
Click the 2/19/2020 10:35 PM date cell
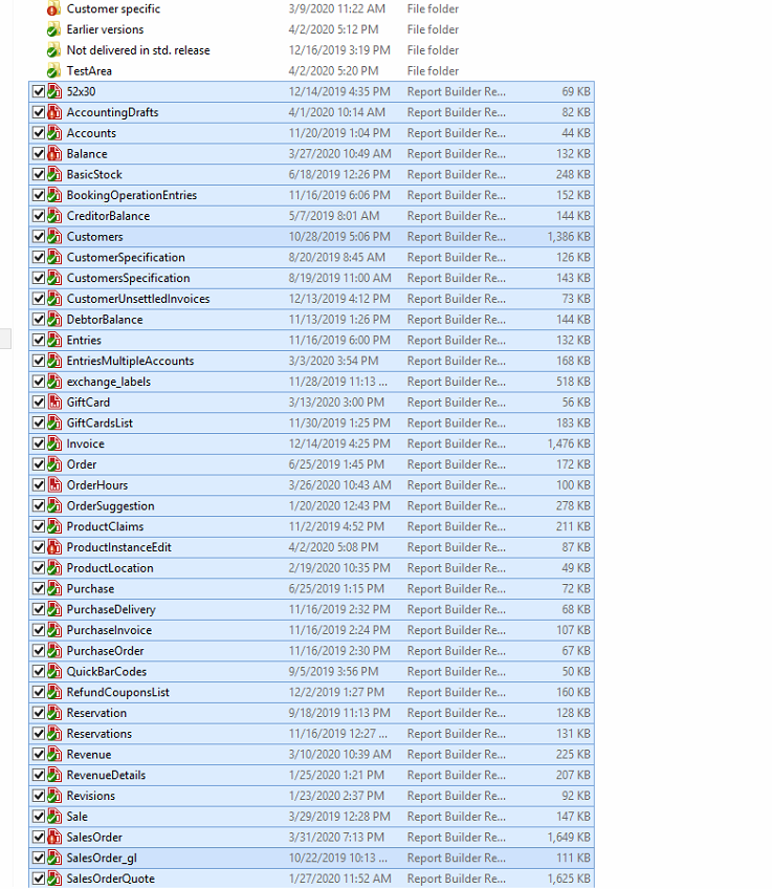(339, 568)
